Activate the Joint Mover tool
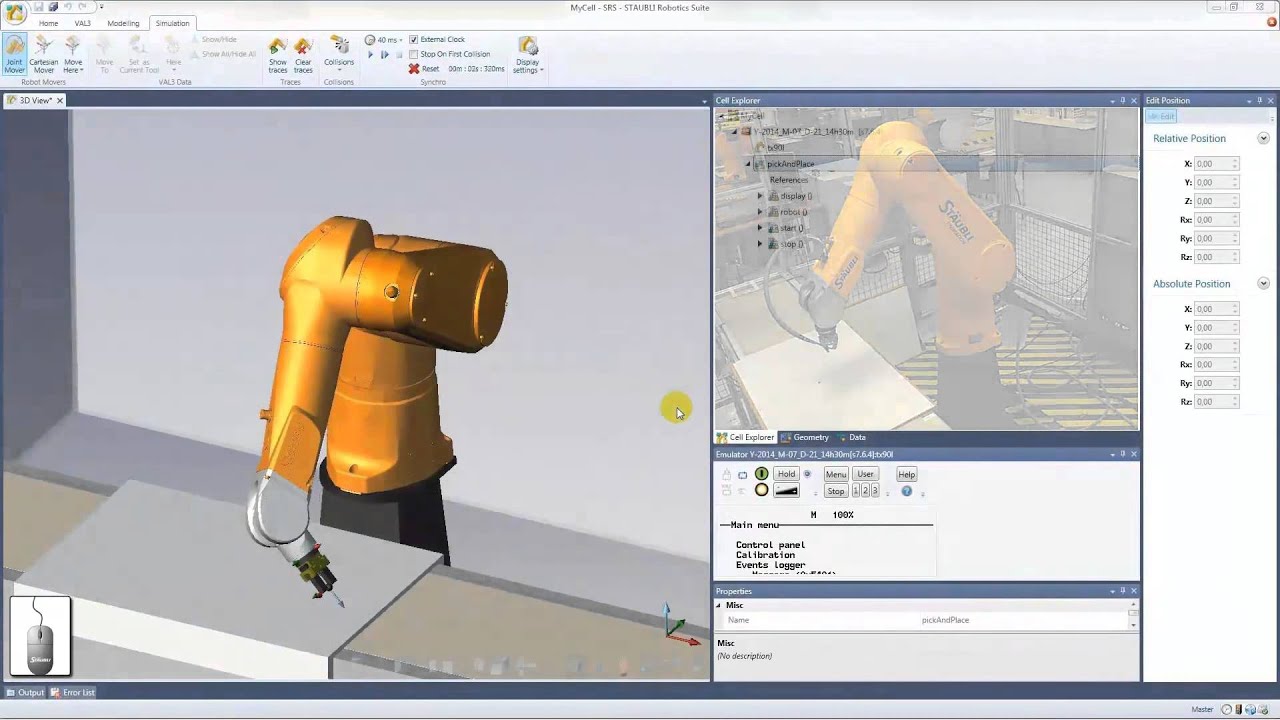The width and height of the screenshot is (1280, 720). point(14,54)
